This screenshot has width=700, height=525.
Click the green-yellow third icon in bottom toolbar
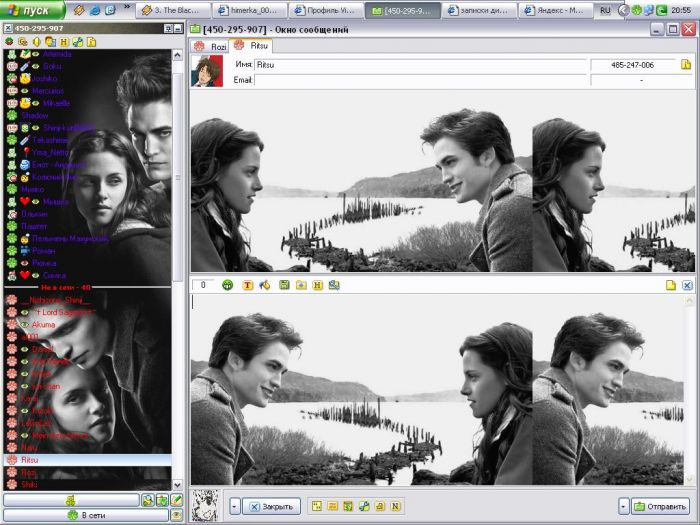348,506
